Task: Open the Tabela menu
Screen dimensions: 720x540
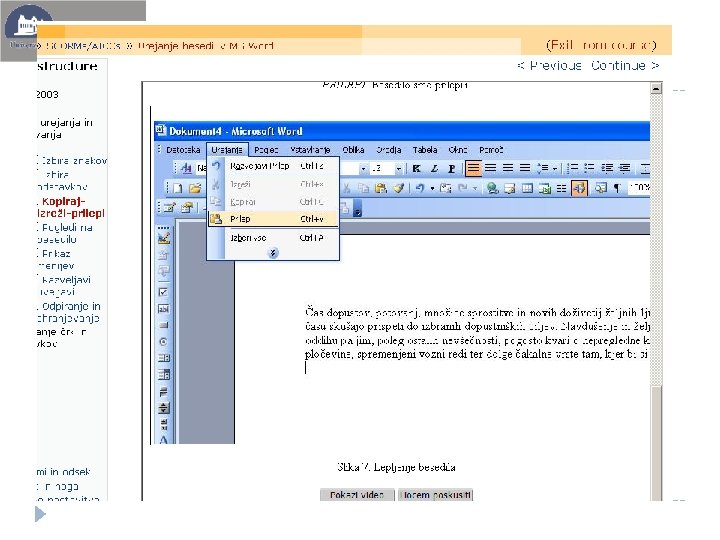Action: (x=425, y=150)
